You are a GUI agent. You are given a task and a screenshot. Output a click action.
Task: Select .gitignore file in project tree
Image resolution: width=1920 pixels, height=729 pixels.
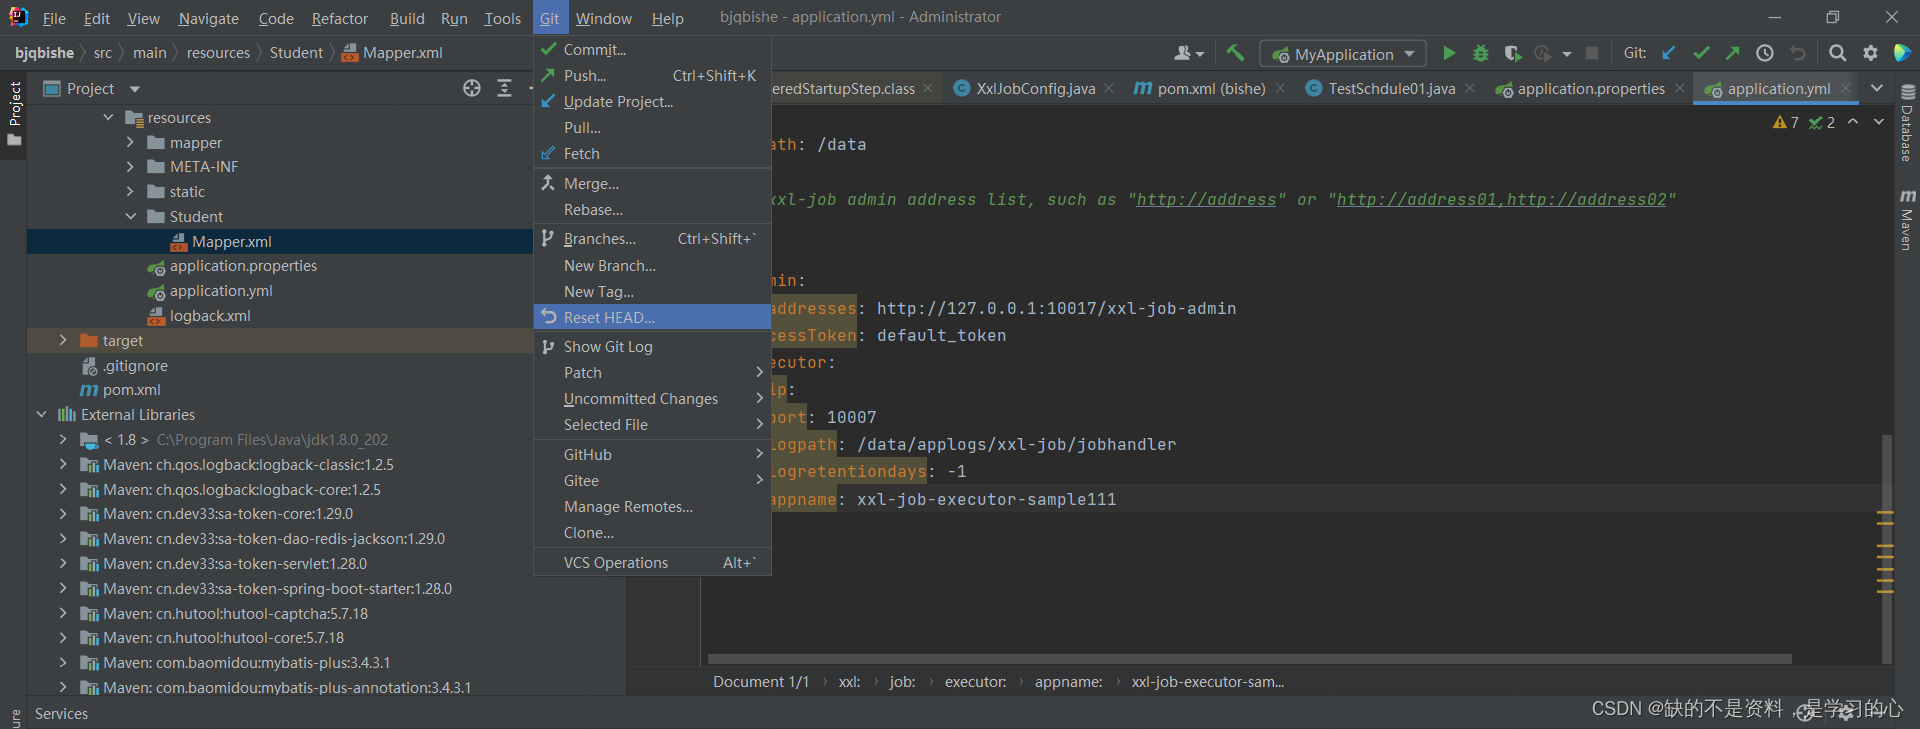135,365
